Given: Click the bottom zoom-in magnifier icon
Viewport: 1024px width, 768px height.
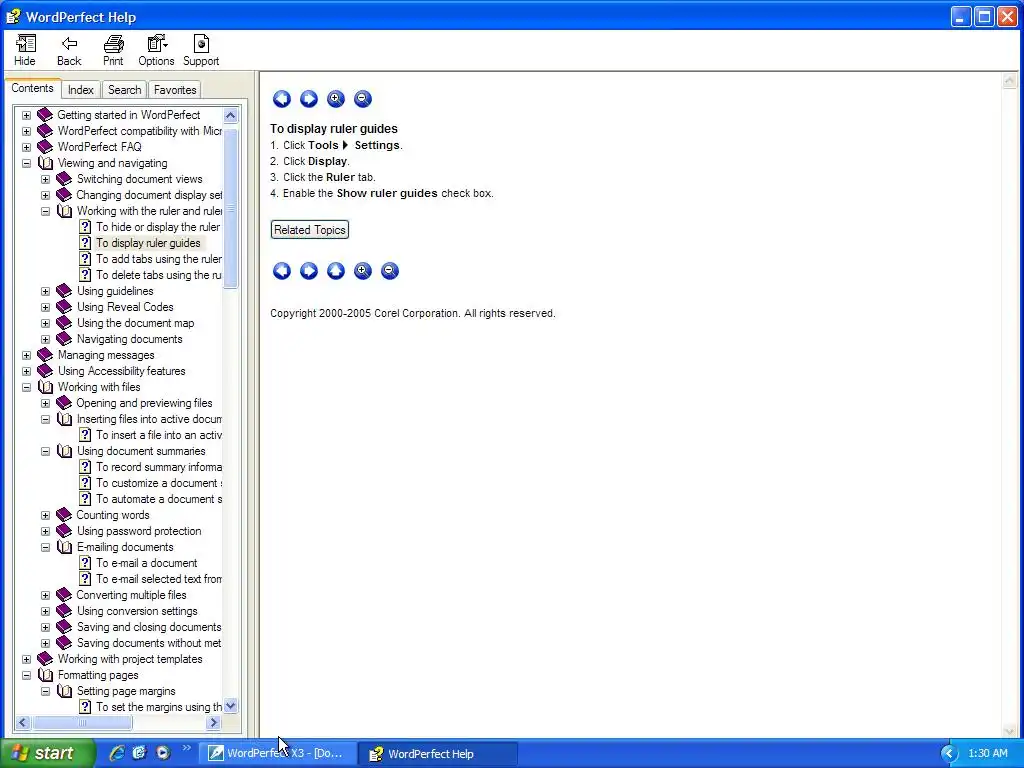Looking at the screenshot, I should (362, 270).
